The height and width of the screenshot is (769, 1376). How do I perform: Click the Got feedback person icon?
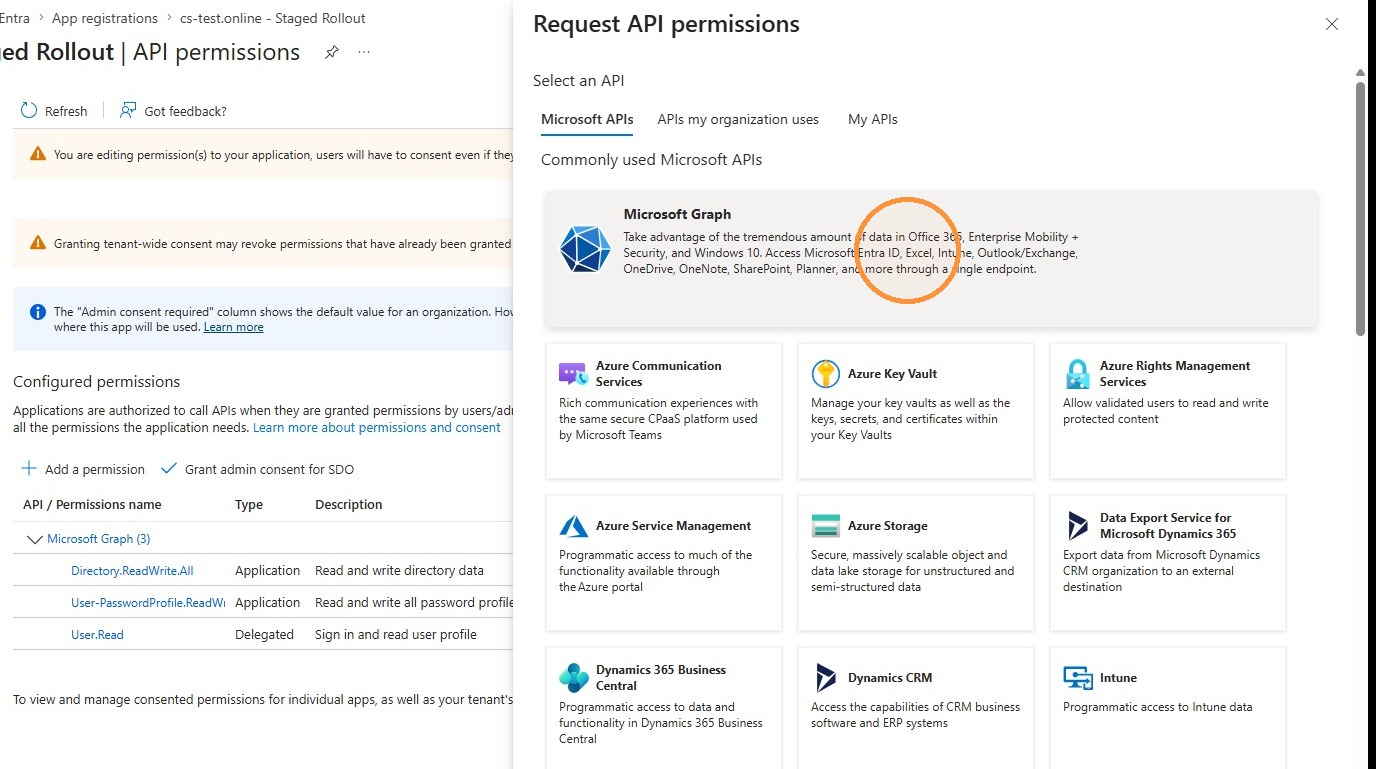tap(128, 111)
